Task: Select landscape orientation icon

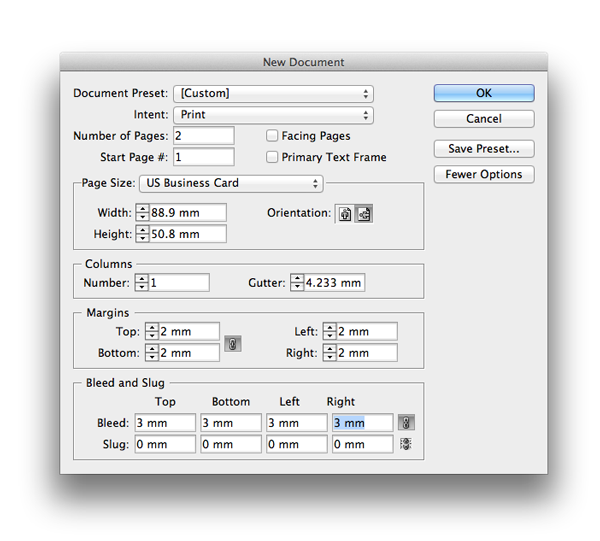Action: [364, 214]
